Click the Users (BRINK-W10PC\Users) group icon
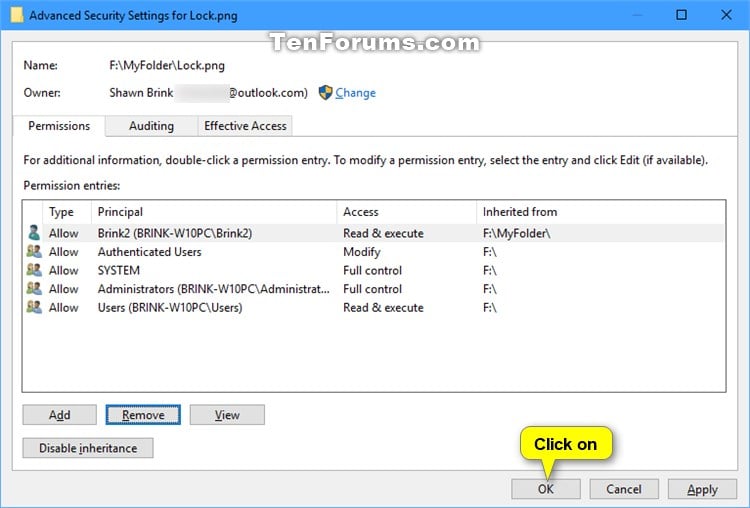 click(x=34, y=307)
